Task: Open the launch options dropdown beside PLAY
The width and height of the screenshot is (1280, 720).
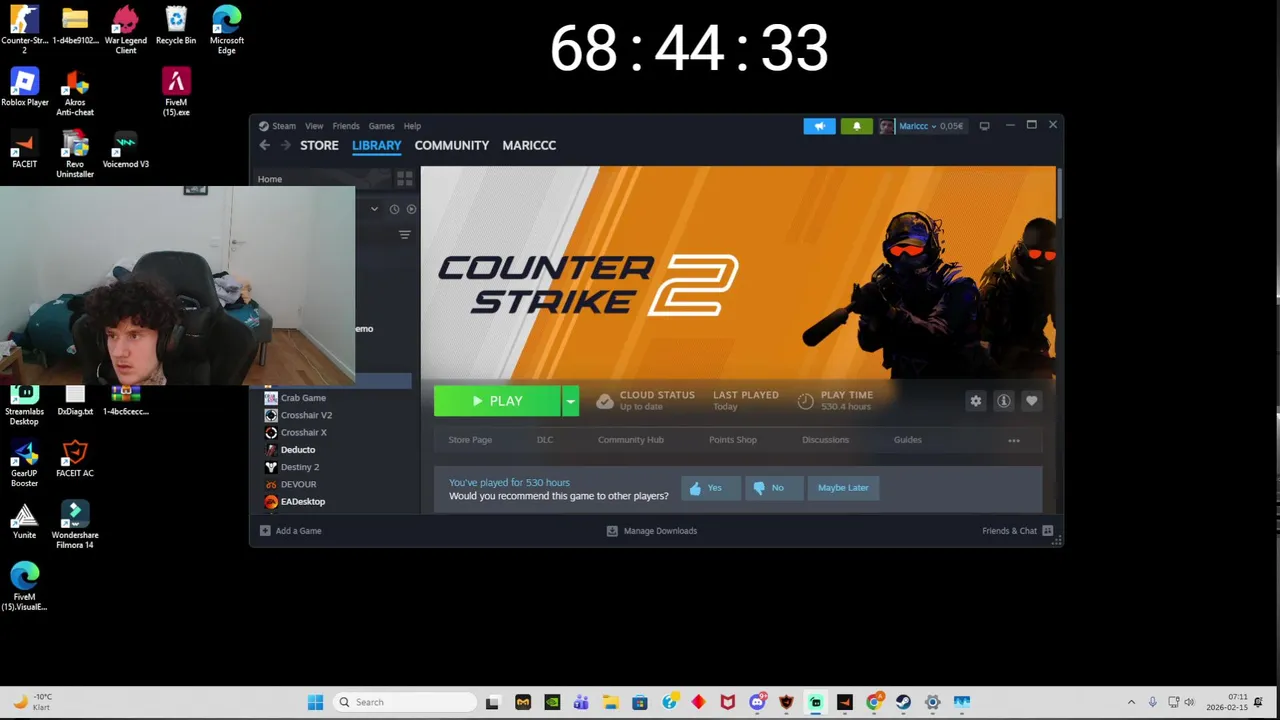Action: 570,401
